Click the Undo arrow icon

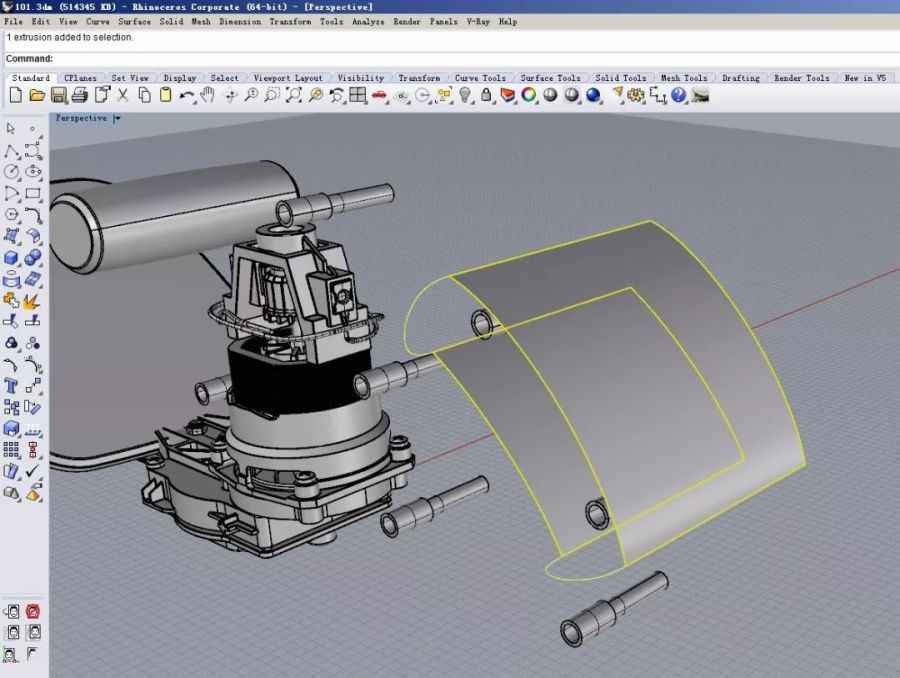point(187,95)
